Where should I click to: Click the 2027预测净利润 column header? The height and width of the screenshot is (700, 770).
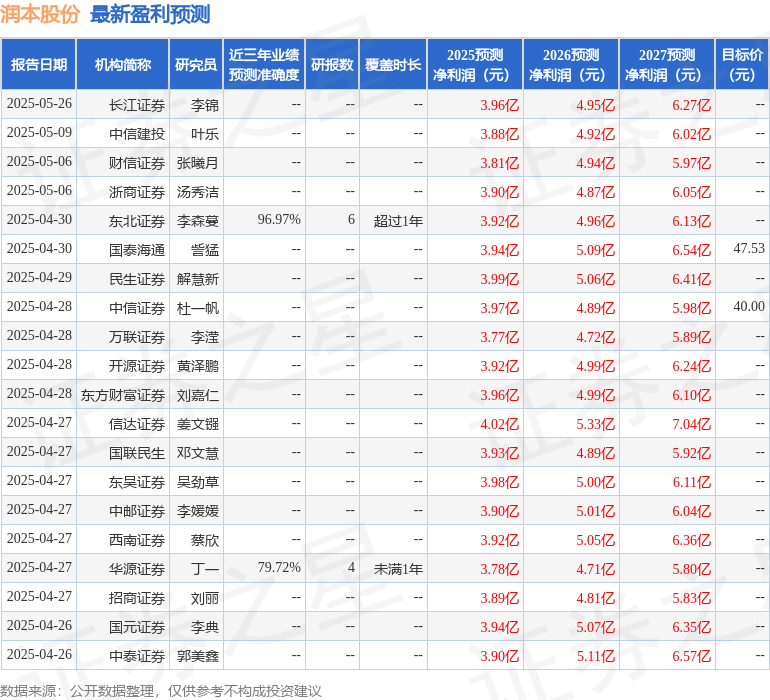[x=666, y=65]
